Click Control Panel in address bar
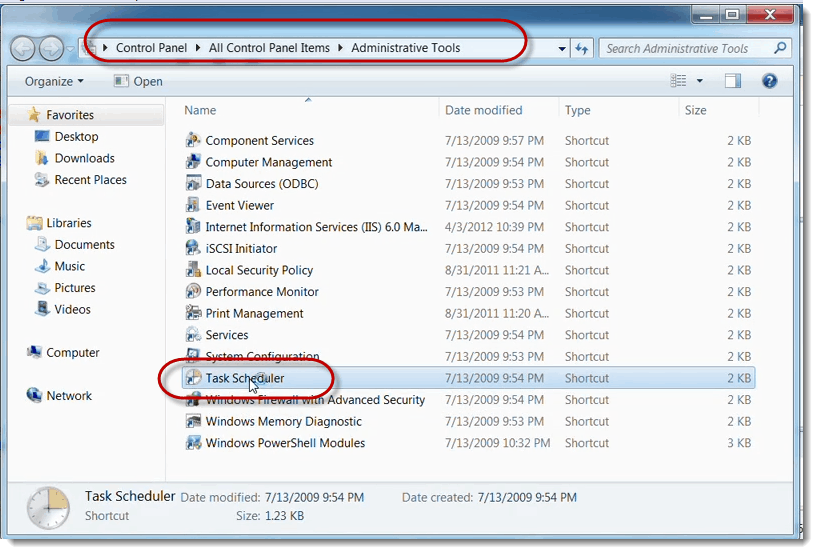818x554 pixels. tap(151, 48)
